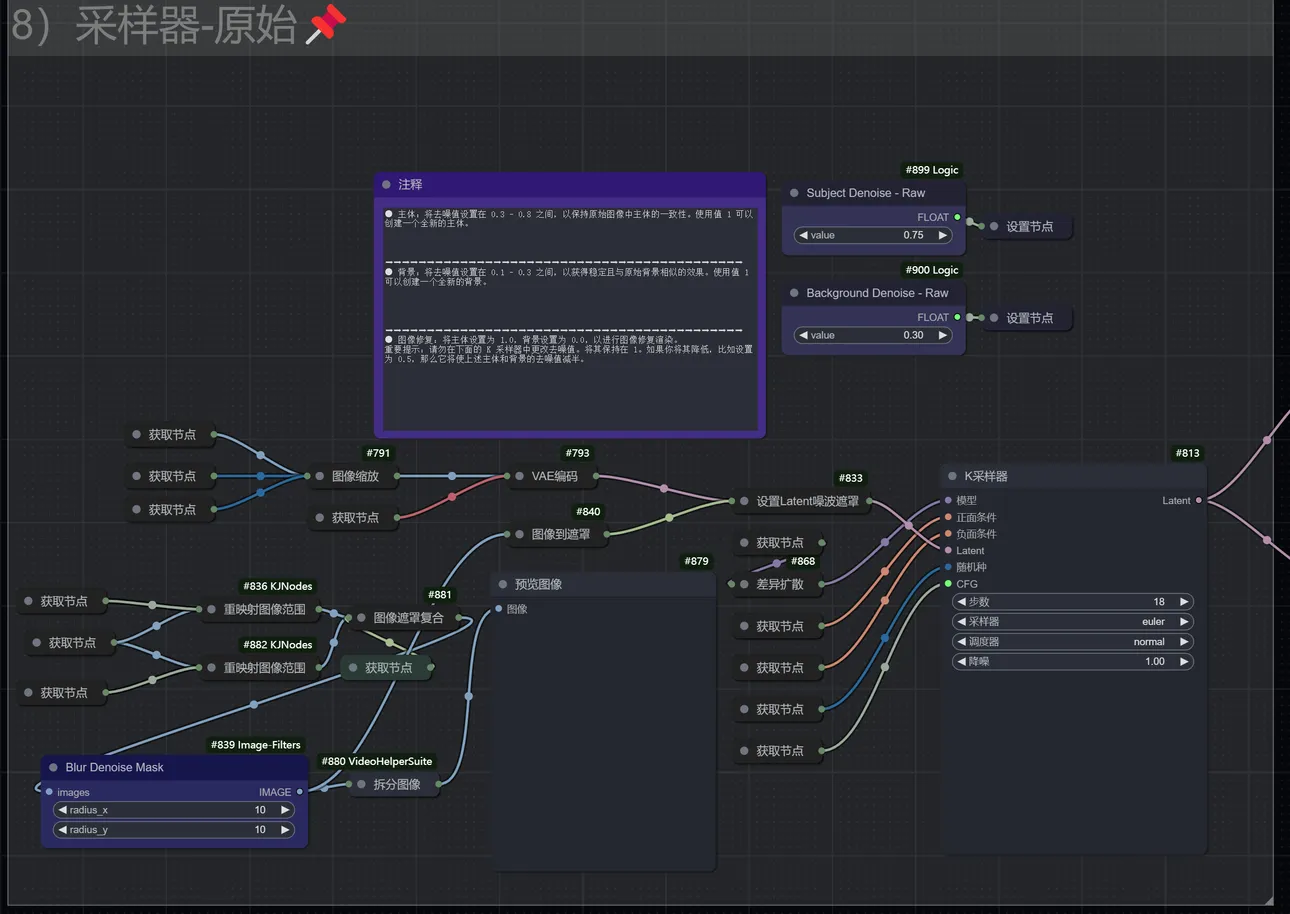
Task: Decrease radius_x in Blur Denoise Mask
Action: click(62, 810)
